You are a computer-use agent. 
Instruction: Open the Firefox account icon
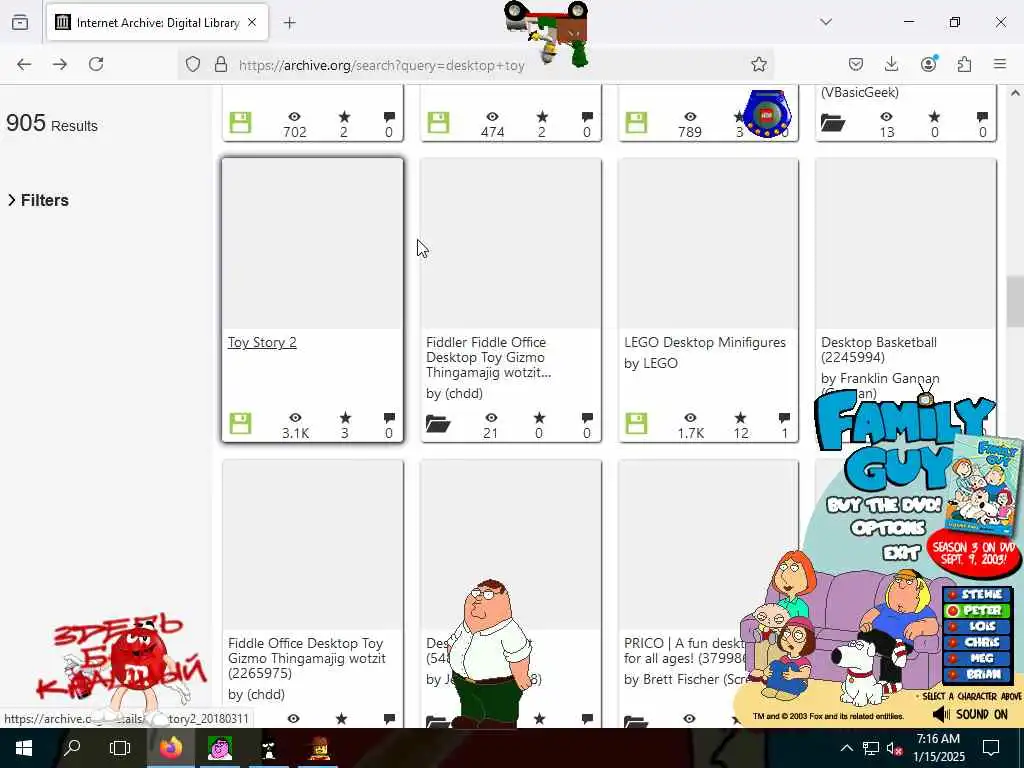coord(928,63)
